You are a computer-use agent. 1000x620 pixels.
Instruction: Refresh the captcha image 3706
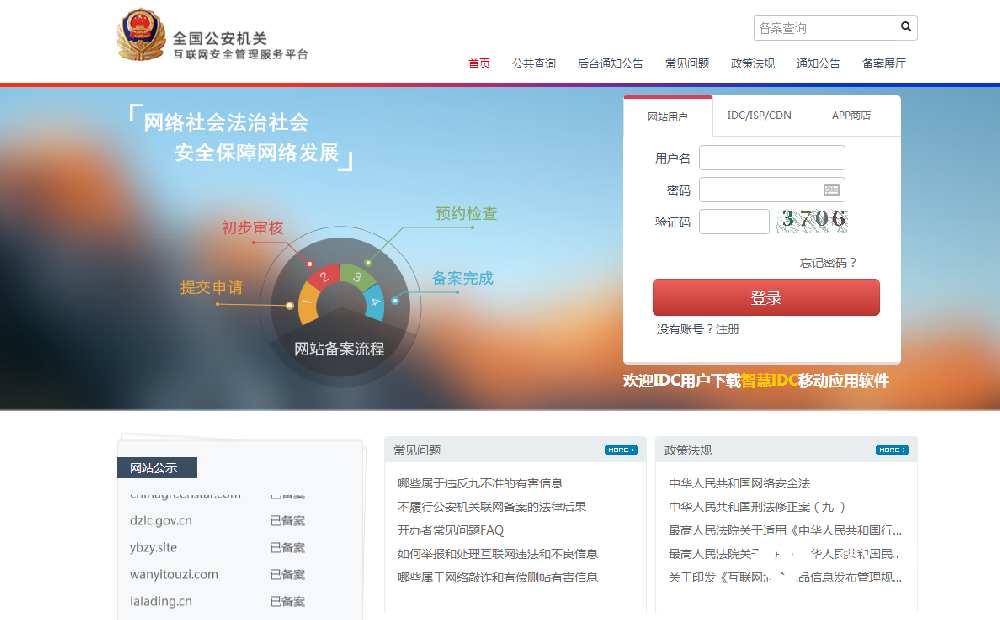(x=813, y=220)
